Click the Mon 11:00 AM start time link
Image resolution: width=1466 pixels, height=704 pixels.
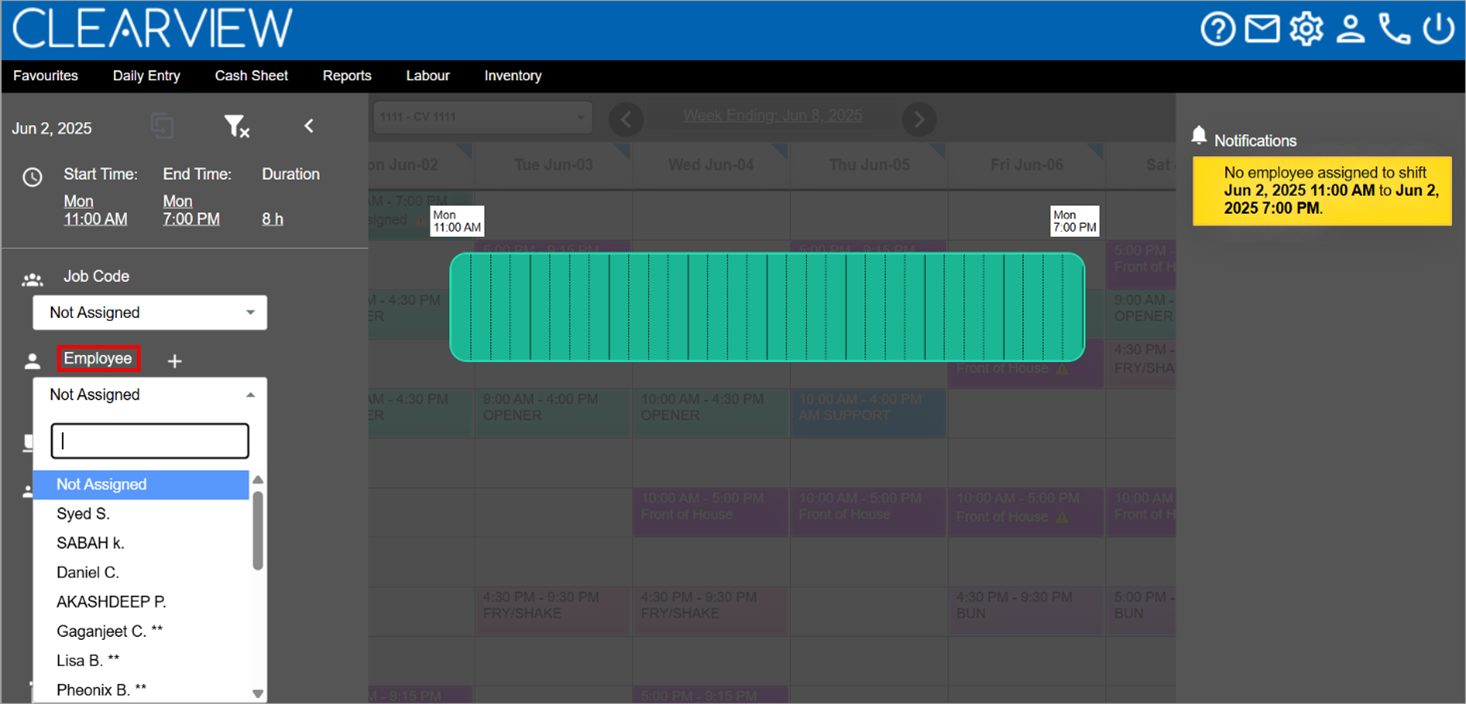(x=96, y=210)
